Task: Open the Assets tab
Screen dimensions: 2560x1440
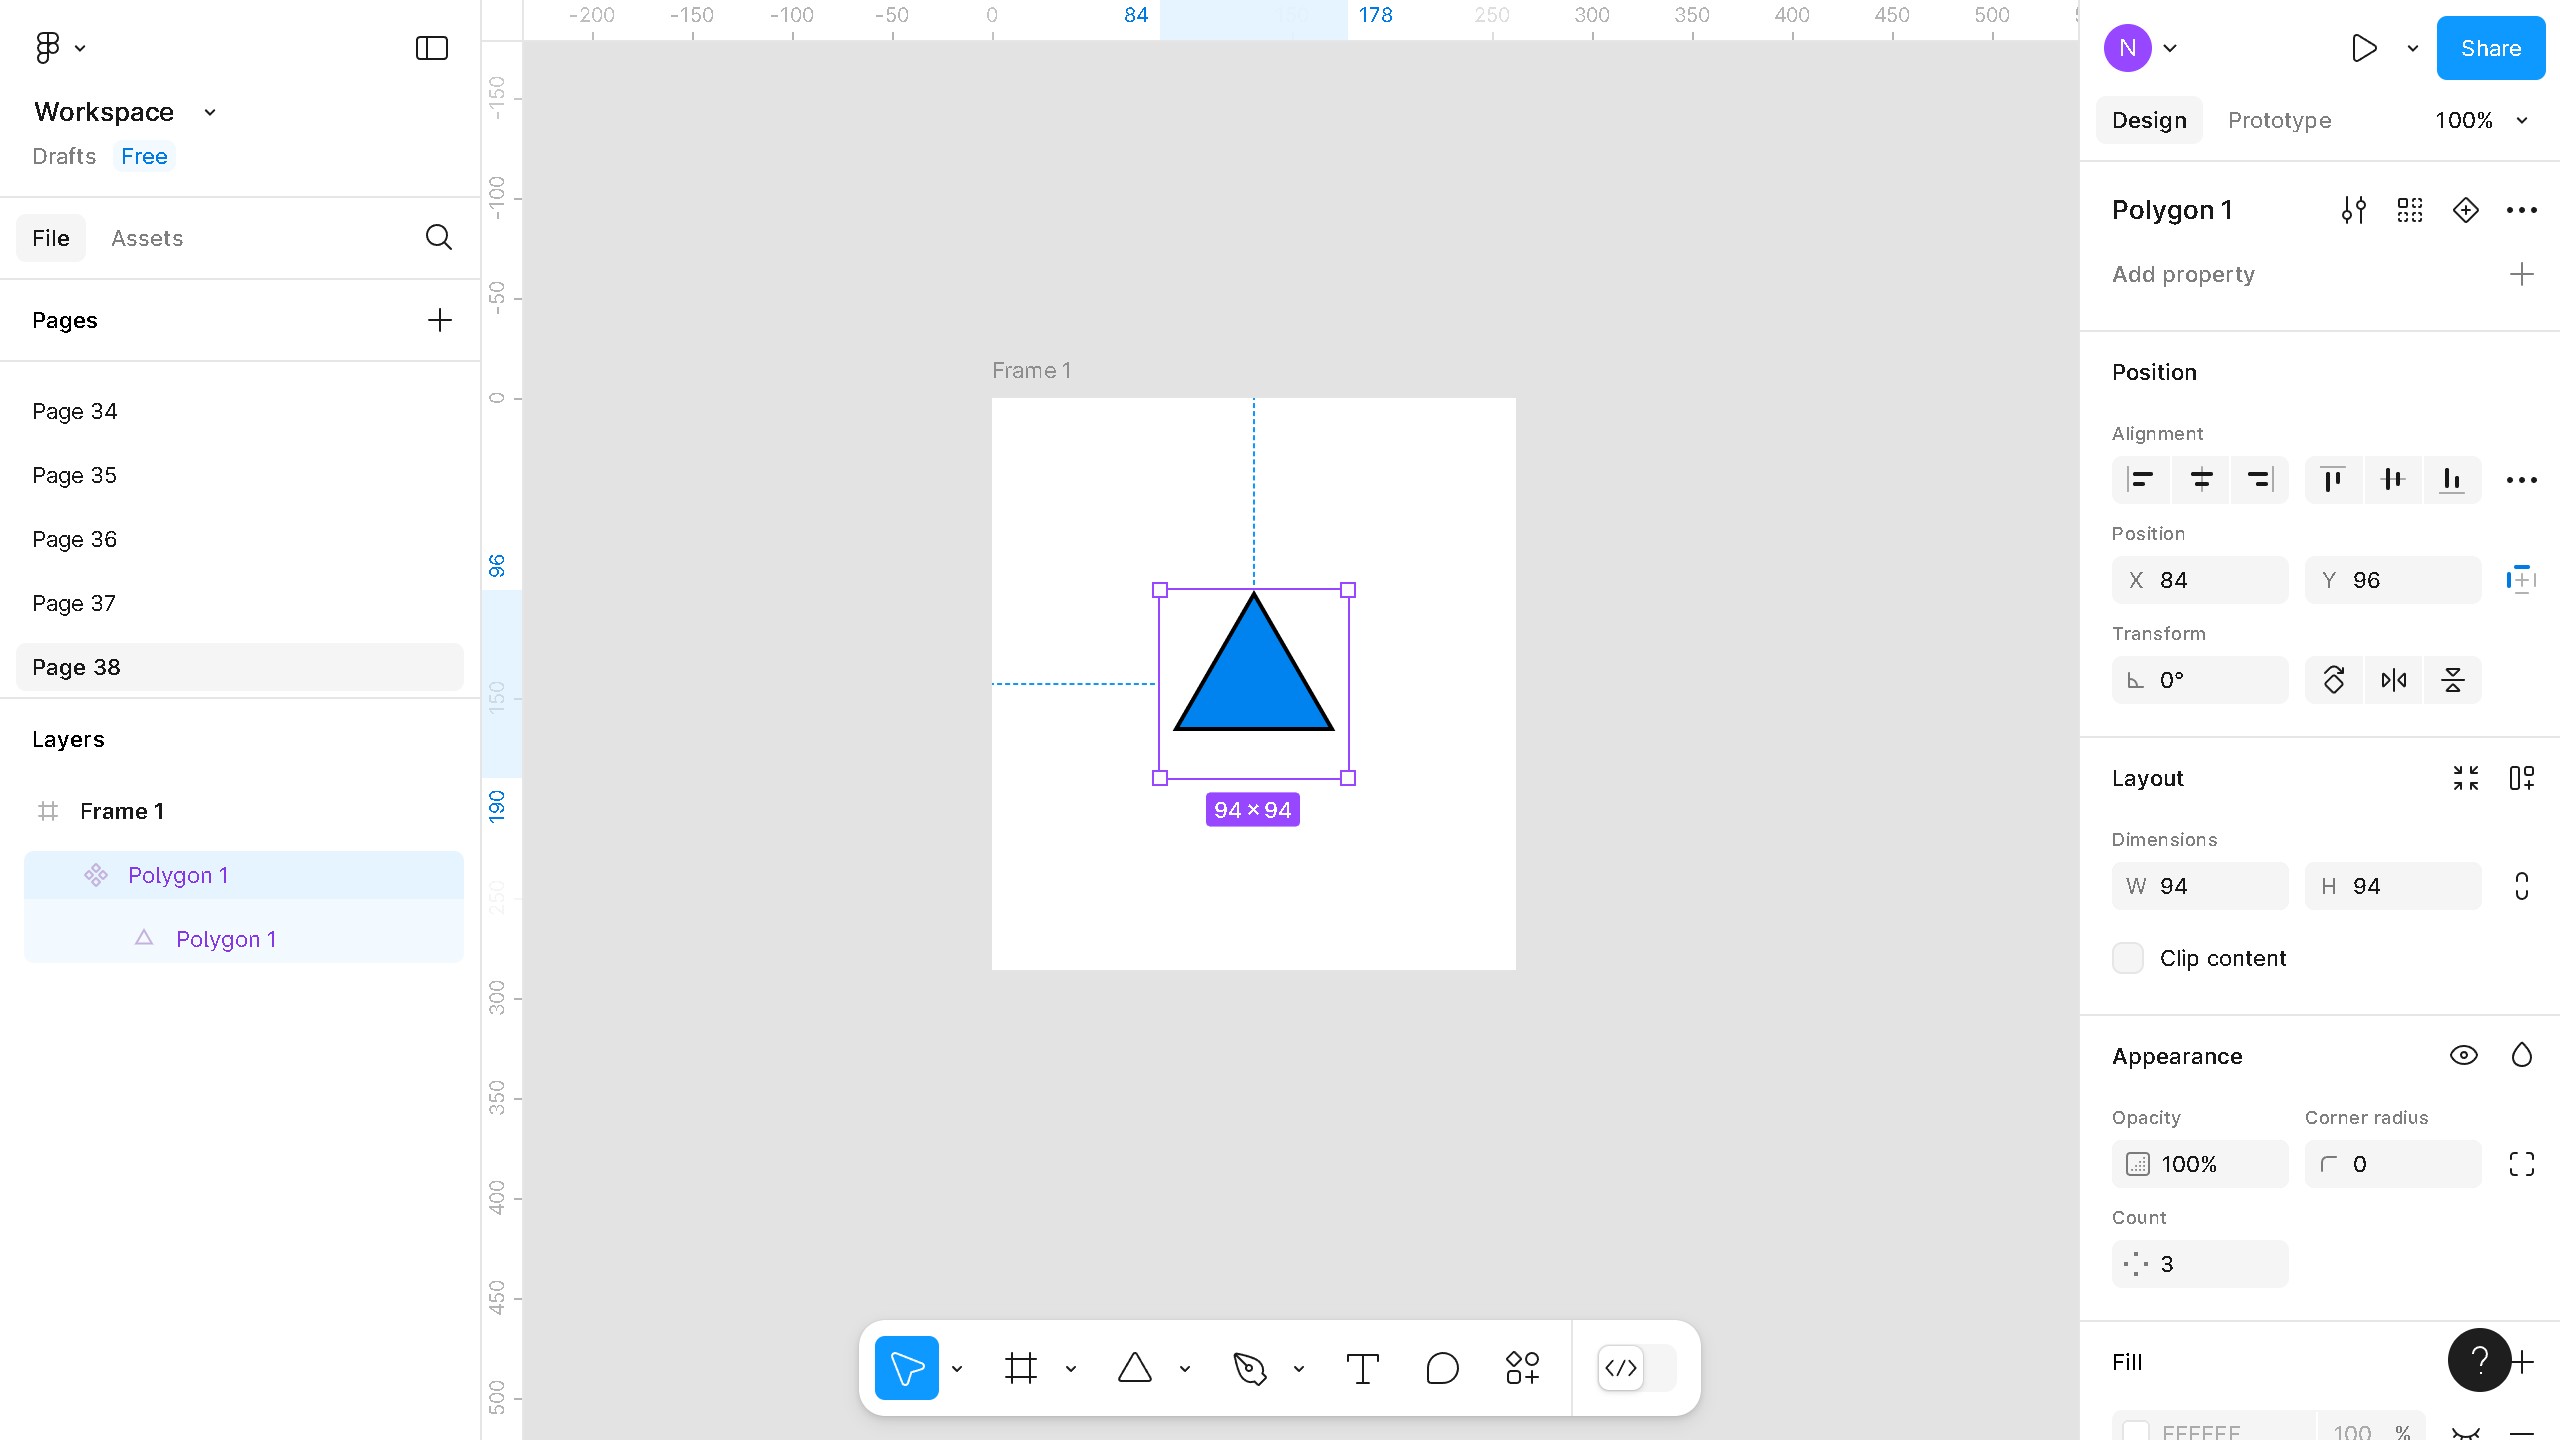Action: tap(147, 238)
